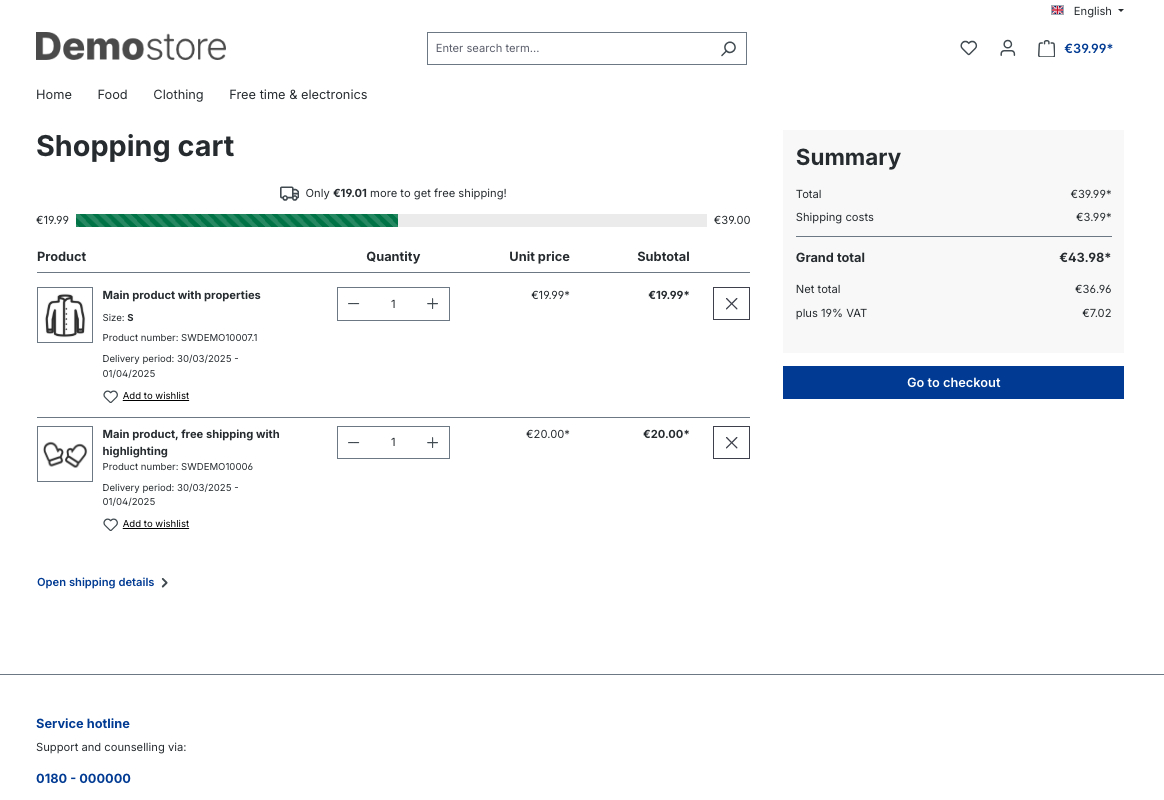1164x800 pixels.
Task: Click the mittens product thumbnail
Action: [65, 454]
